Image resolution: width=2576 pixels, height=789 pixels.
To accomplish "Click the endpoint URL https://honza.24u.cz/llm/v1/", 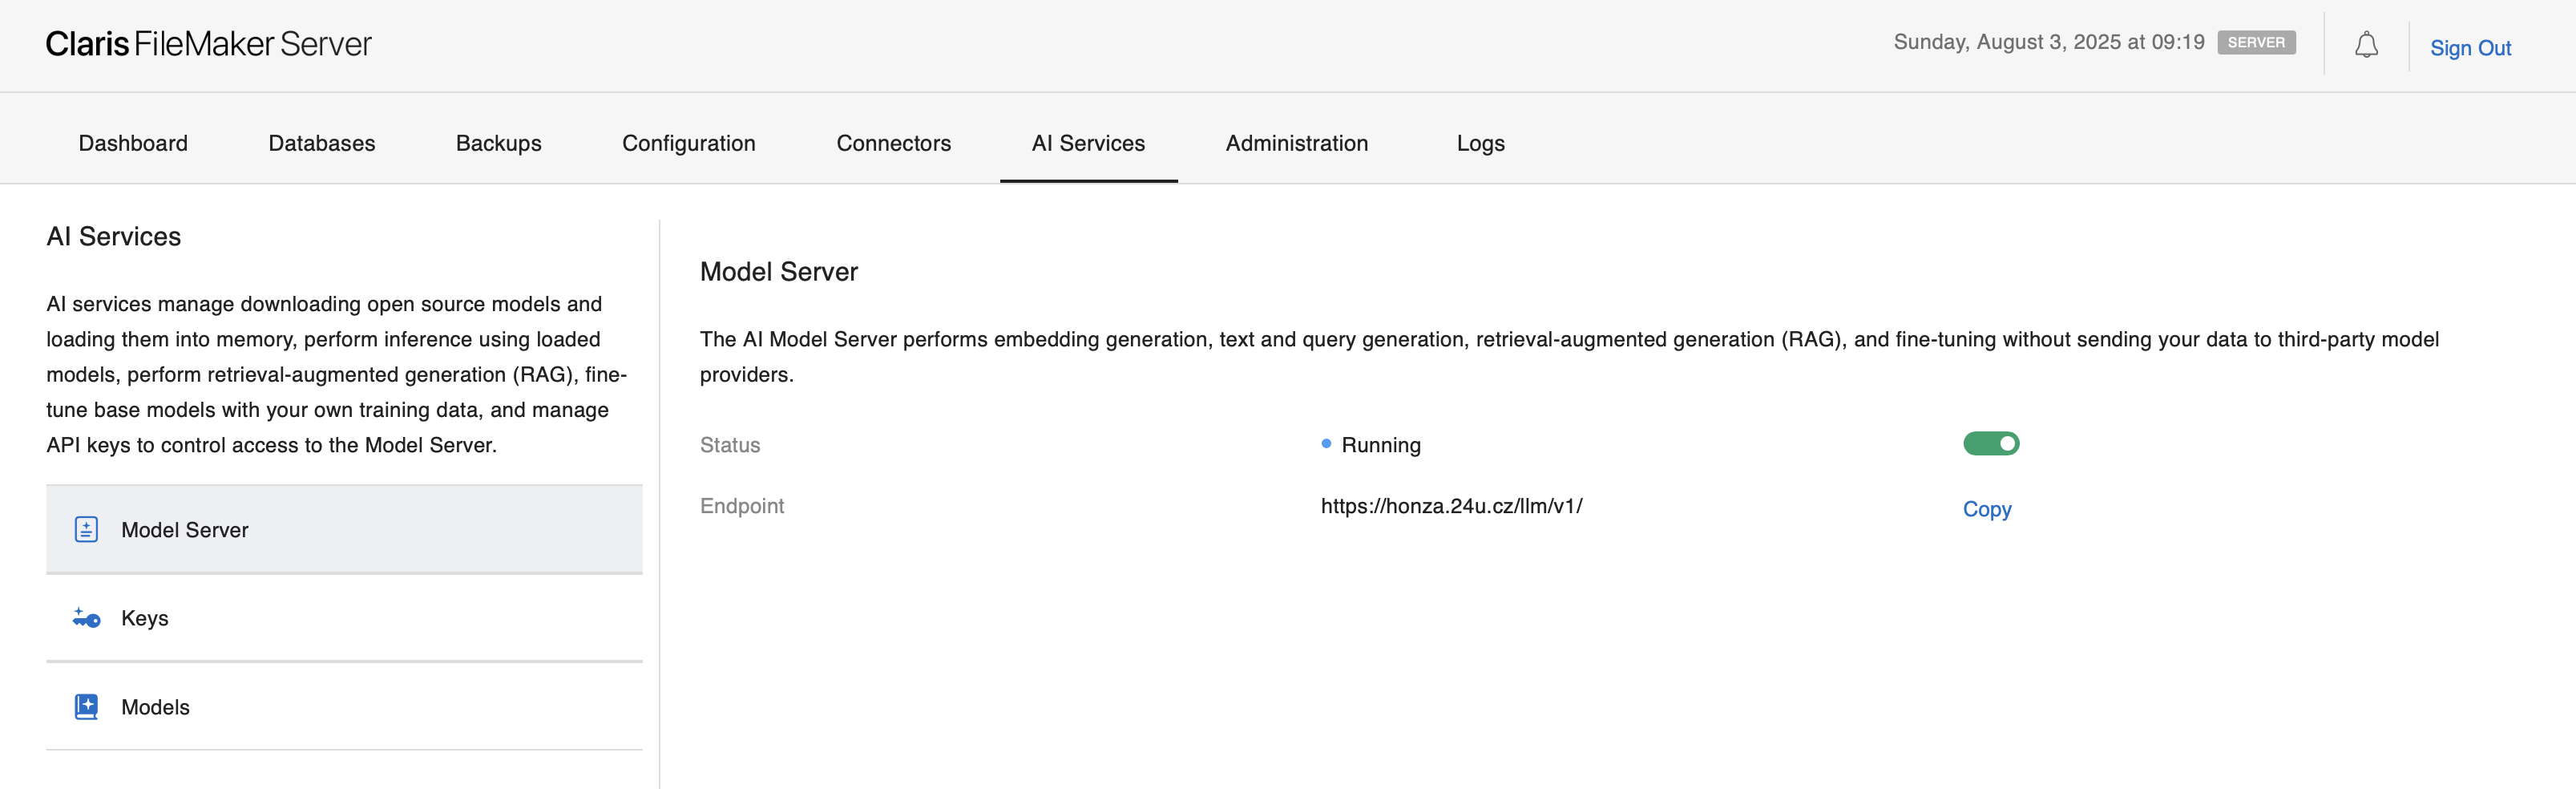I will (x=1451, y=506).
